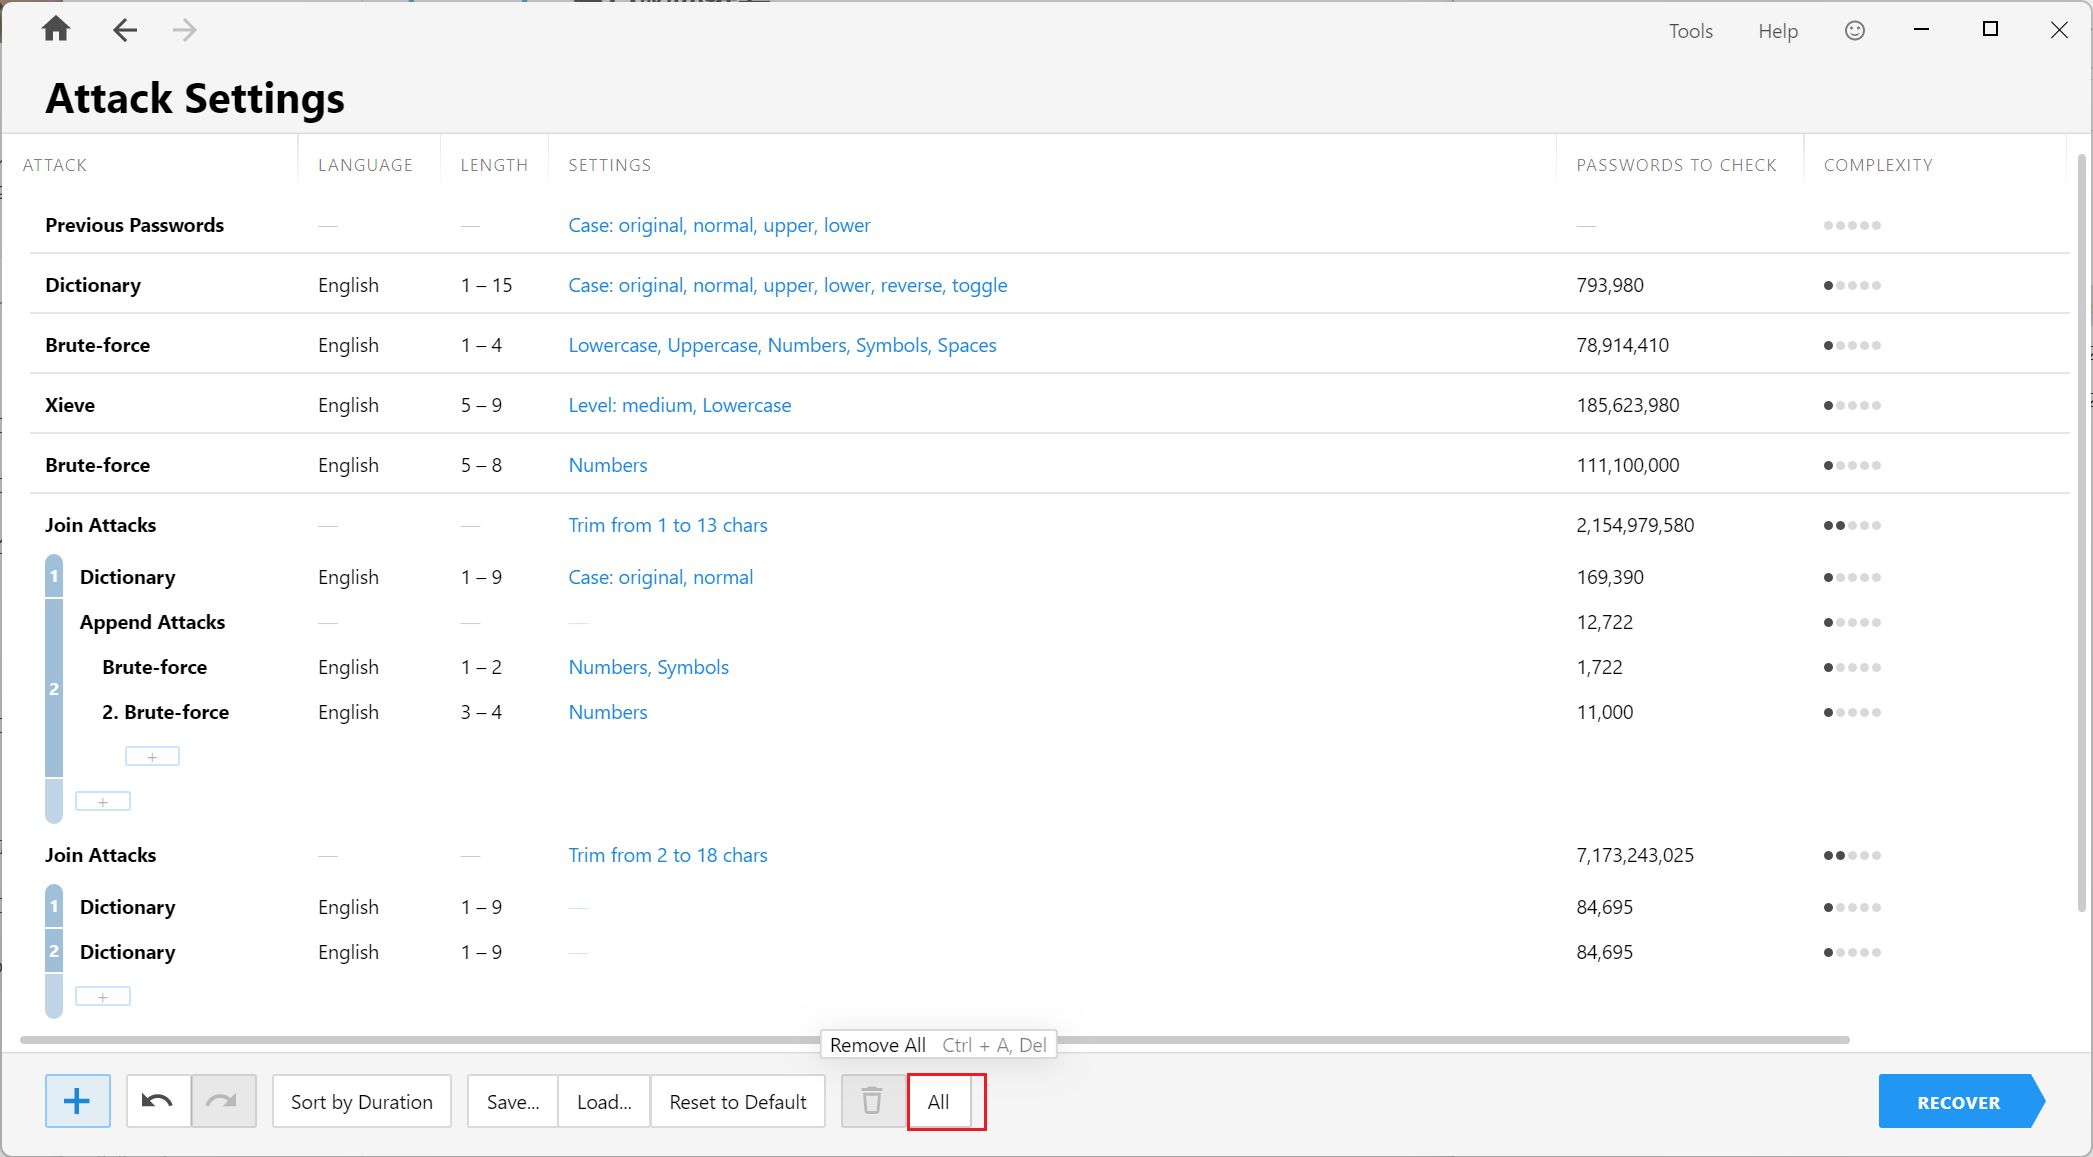Click the trash delete icon
The height and width of the screenshot is (1157, 2093).
click(x=872, y=1101)
